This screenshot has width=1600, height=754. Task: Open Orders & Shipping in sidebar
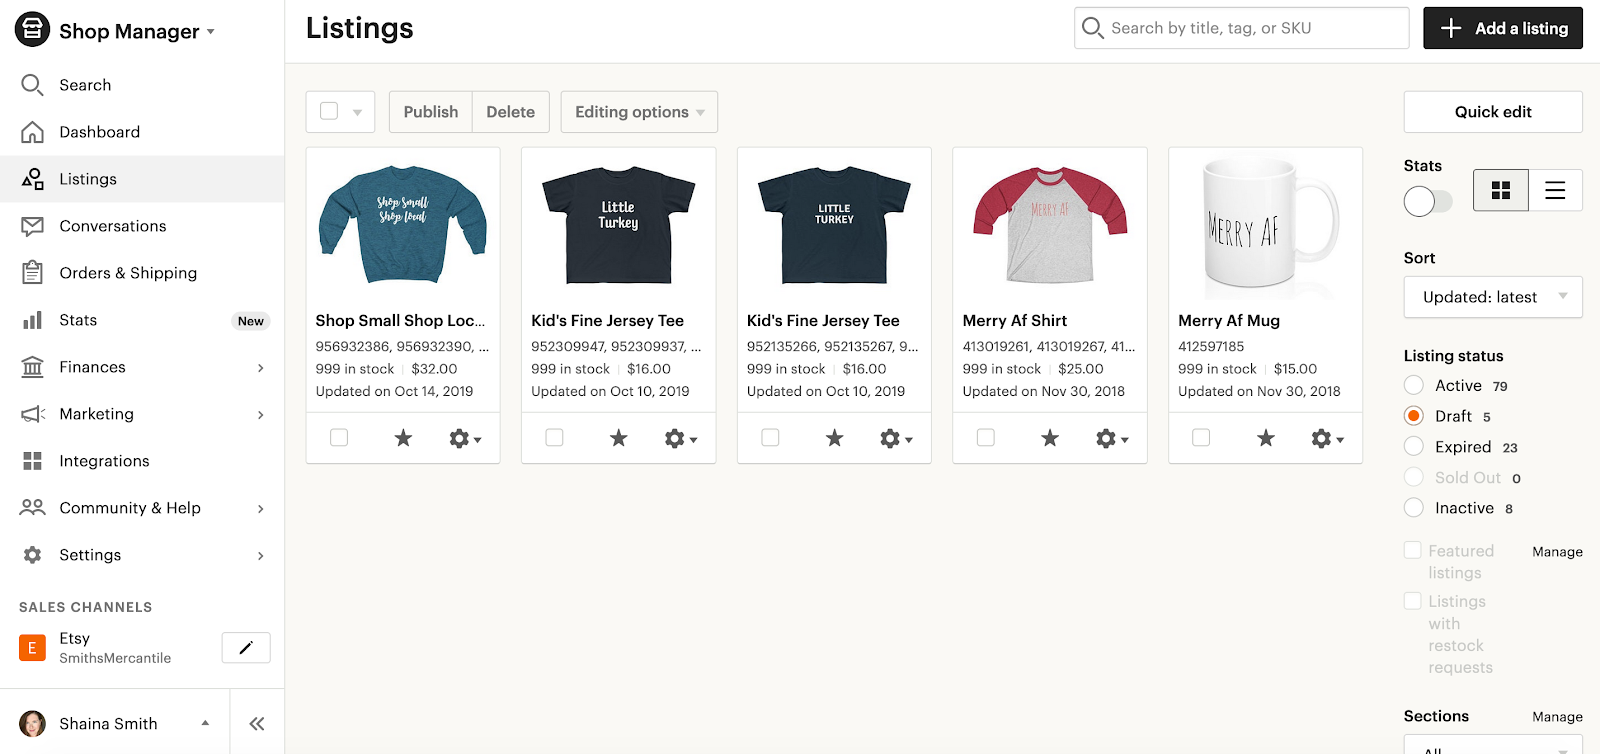(x=142, y=273)
